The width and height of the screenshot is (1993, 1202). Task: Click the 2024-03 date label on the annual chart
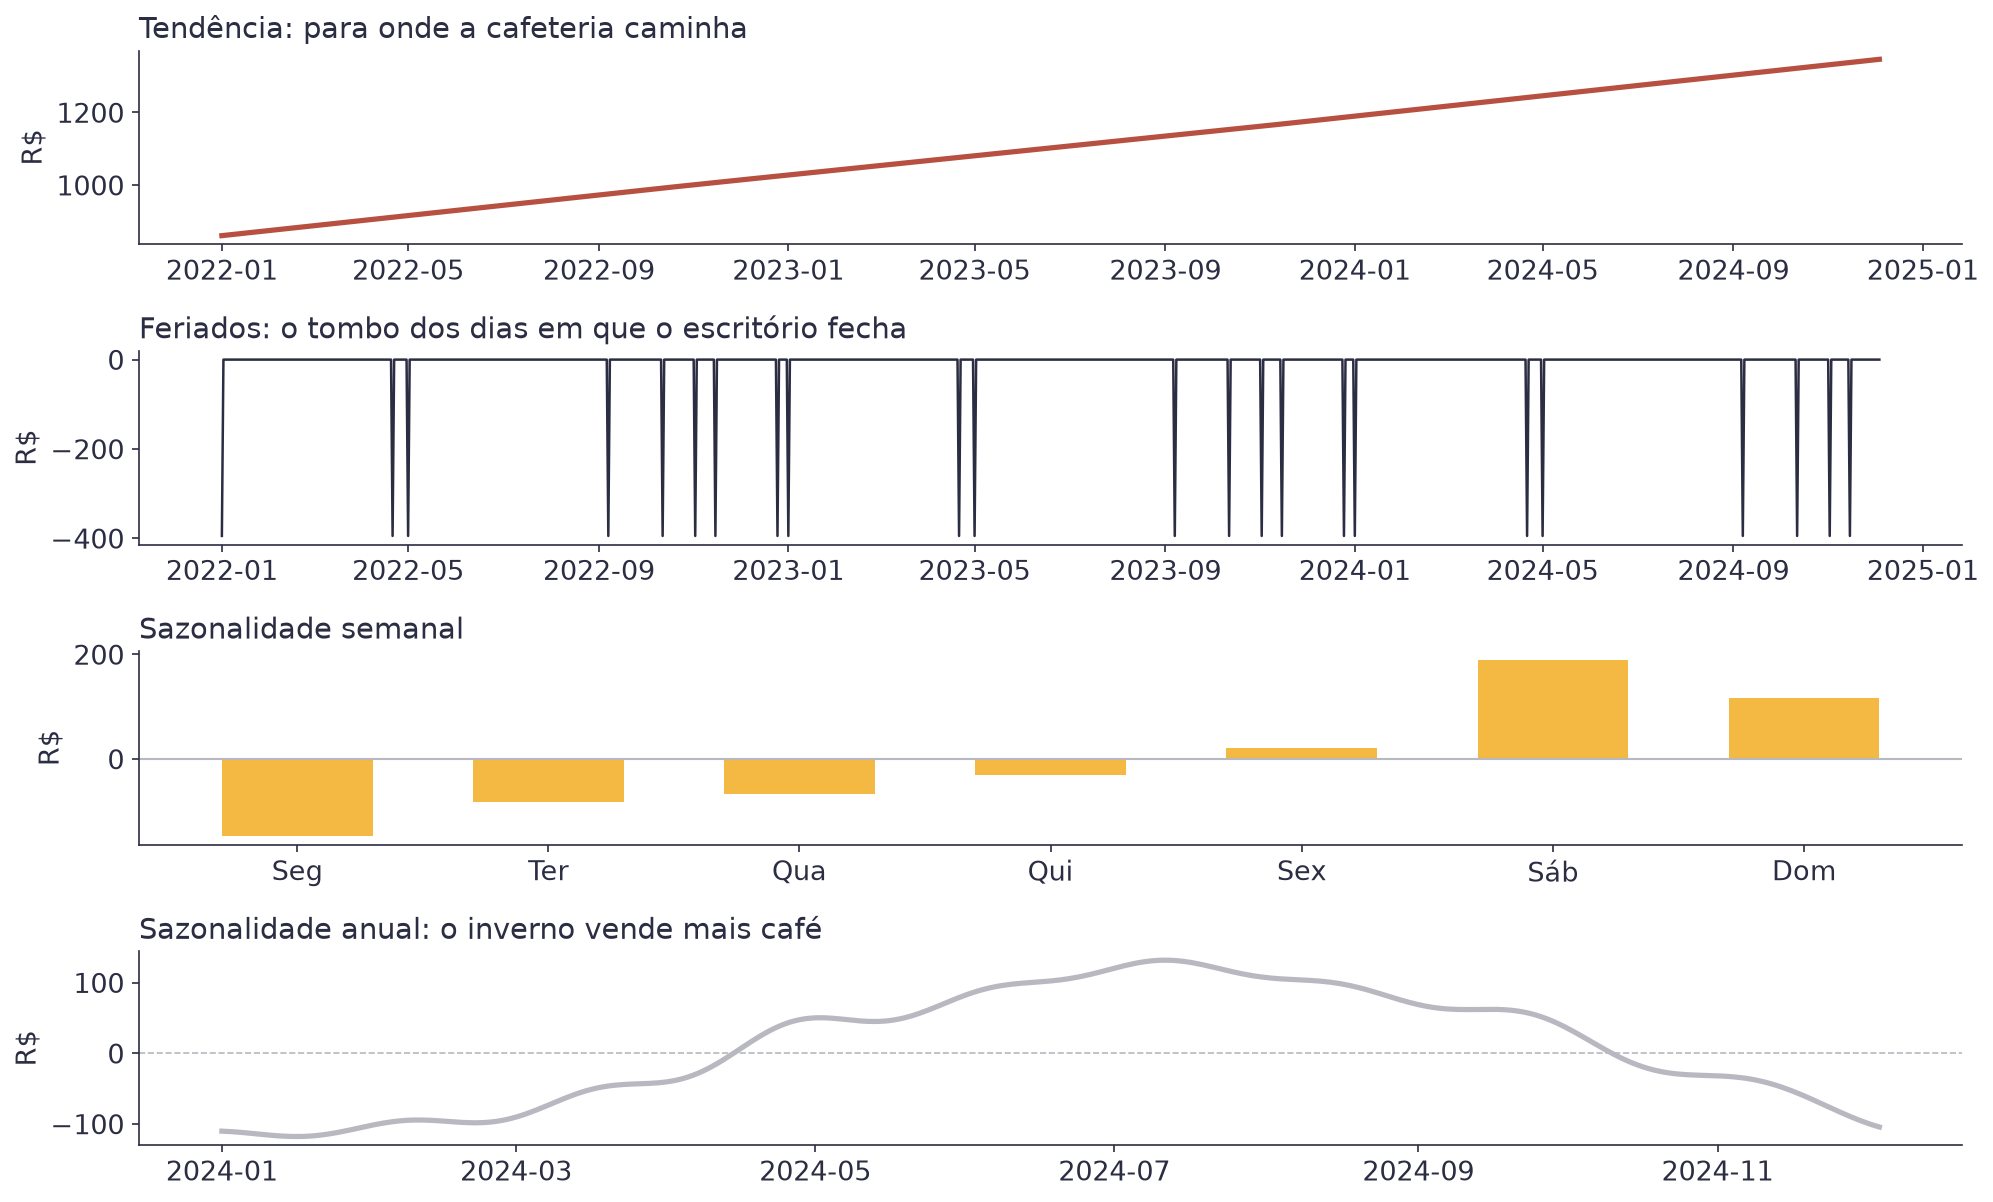pyautogui.click(x=516, y=1171)
